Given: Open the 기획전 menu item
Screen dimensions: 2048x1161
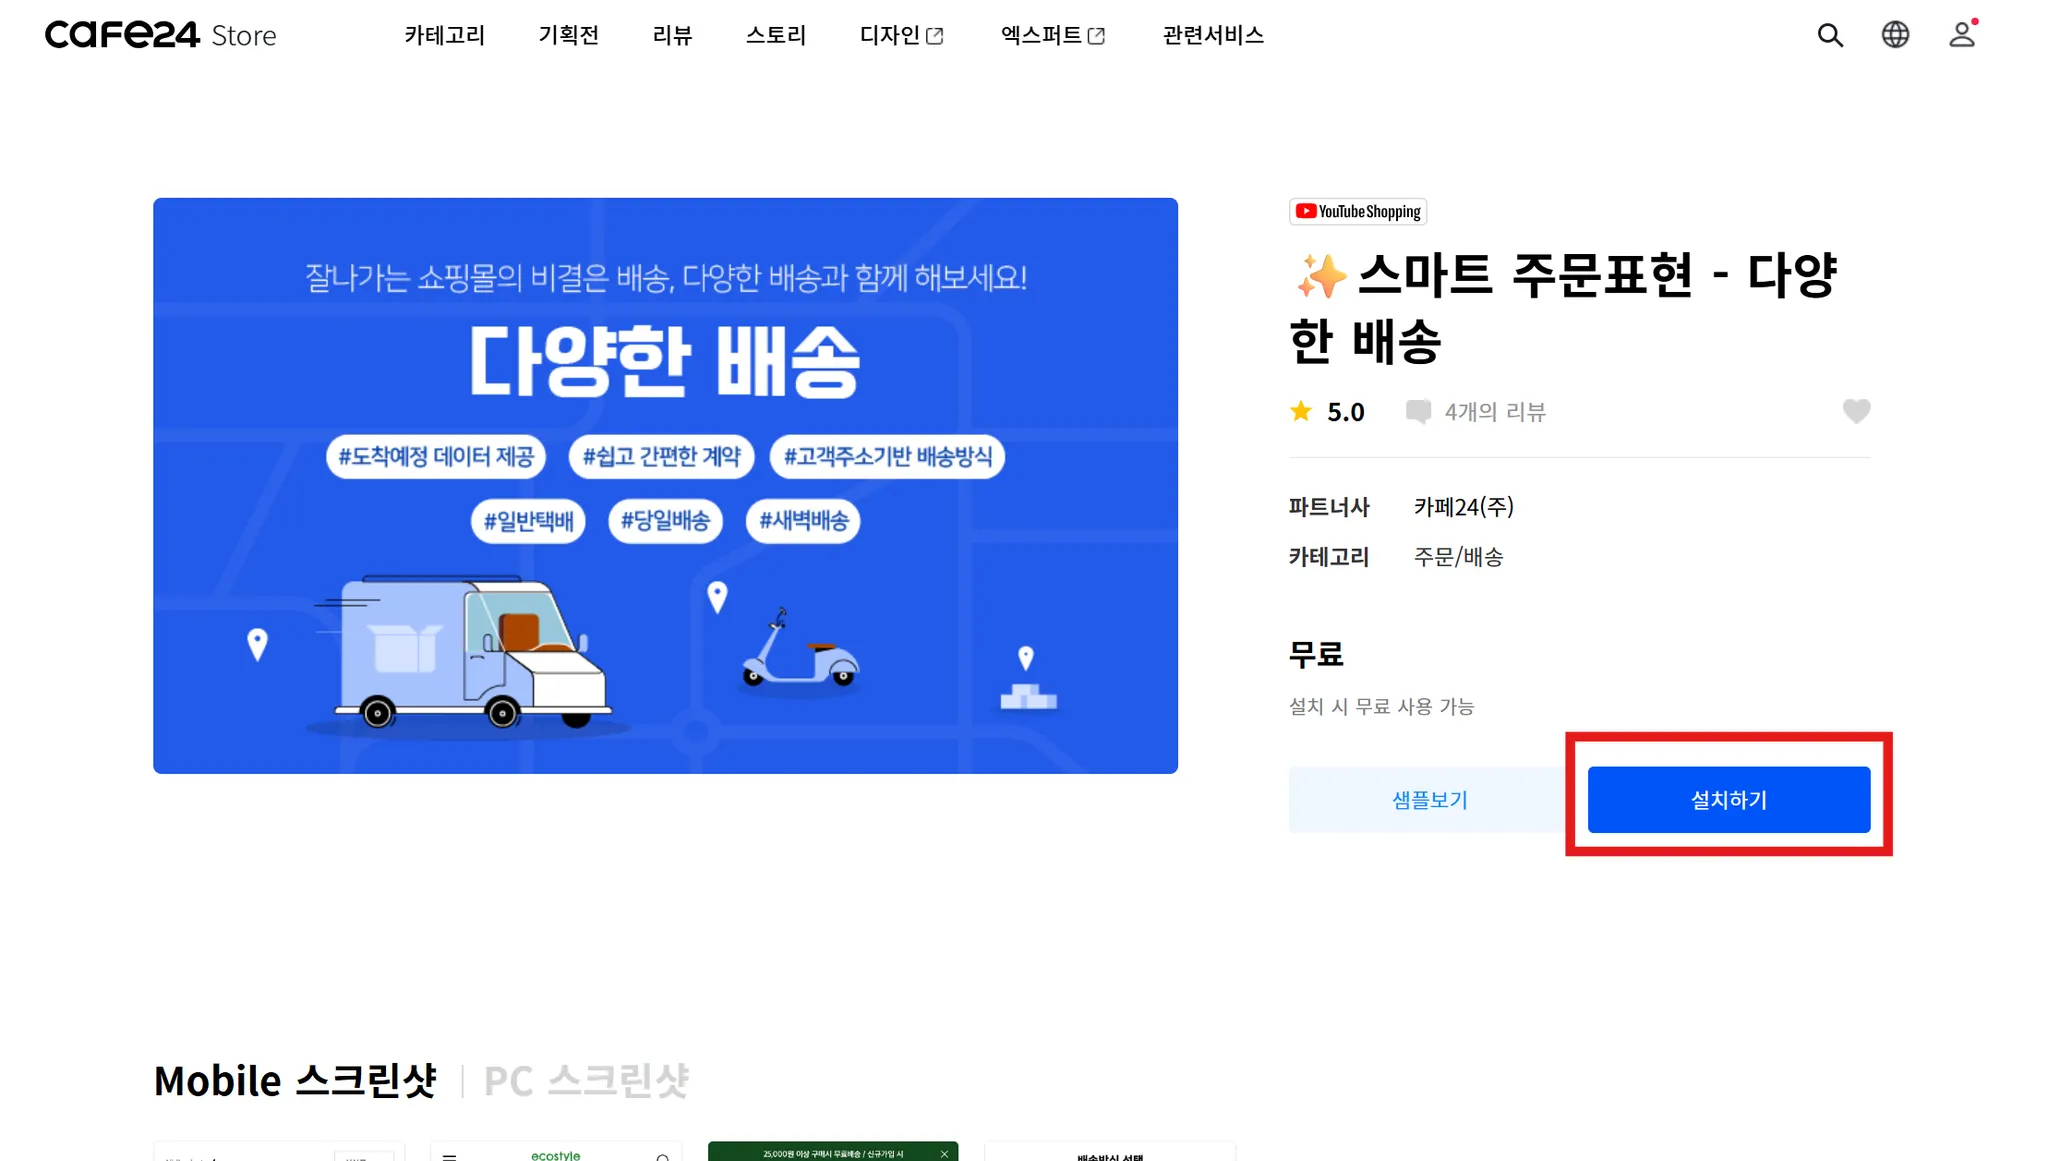Looking at the screenshot, I should coord(568,35).
